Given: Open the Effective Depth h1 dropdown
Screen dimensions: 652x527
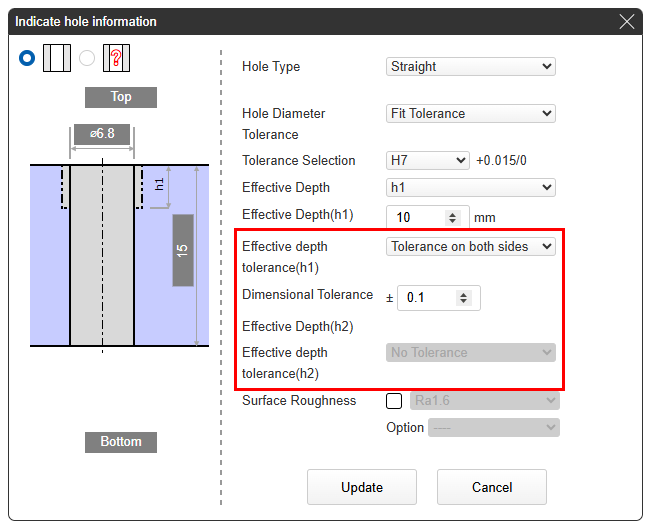Looking at the screenshot, I should tap(470, 188).
